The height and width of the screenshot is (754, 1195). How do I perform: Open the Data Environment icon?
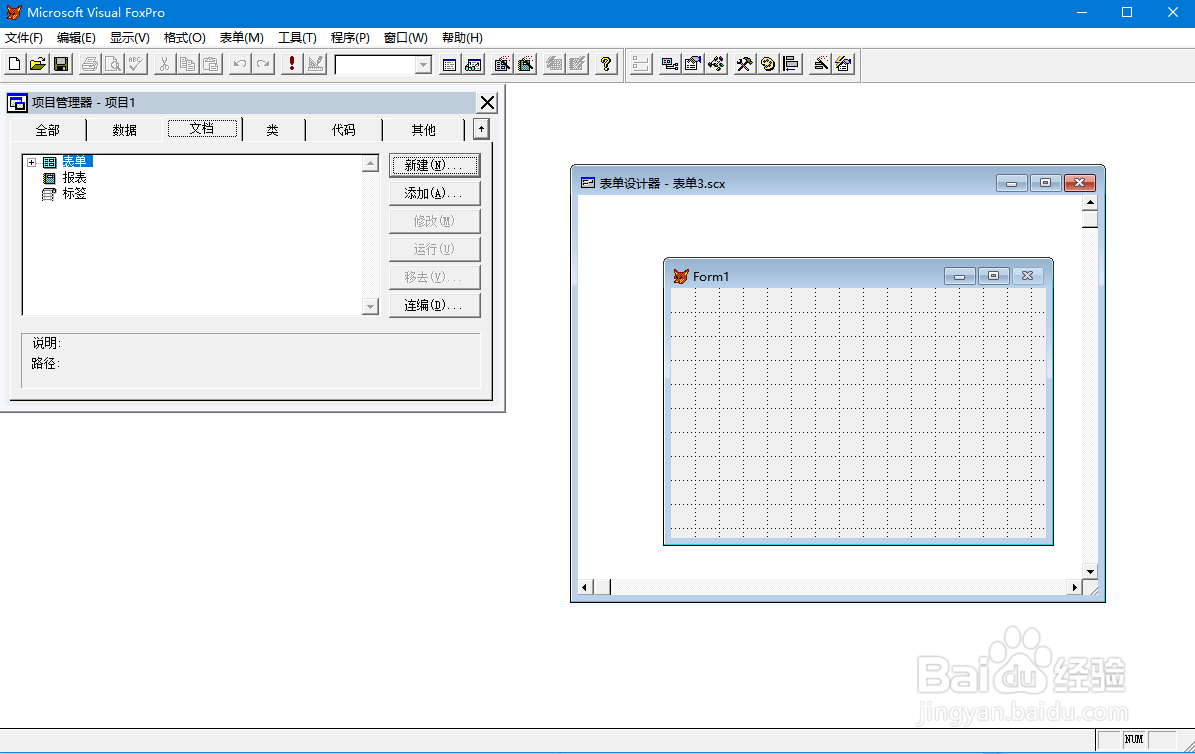[669, 64]
